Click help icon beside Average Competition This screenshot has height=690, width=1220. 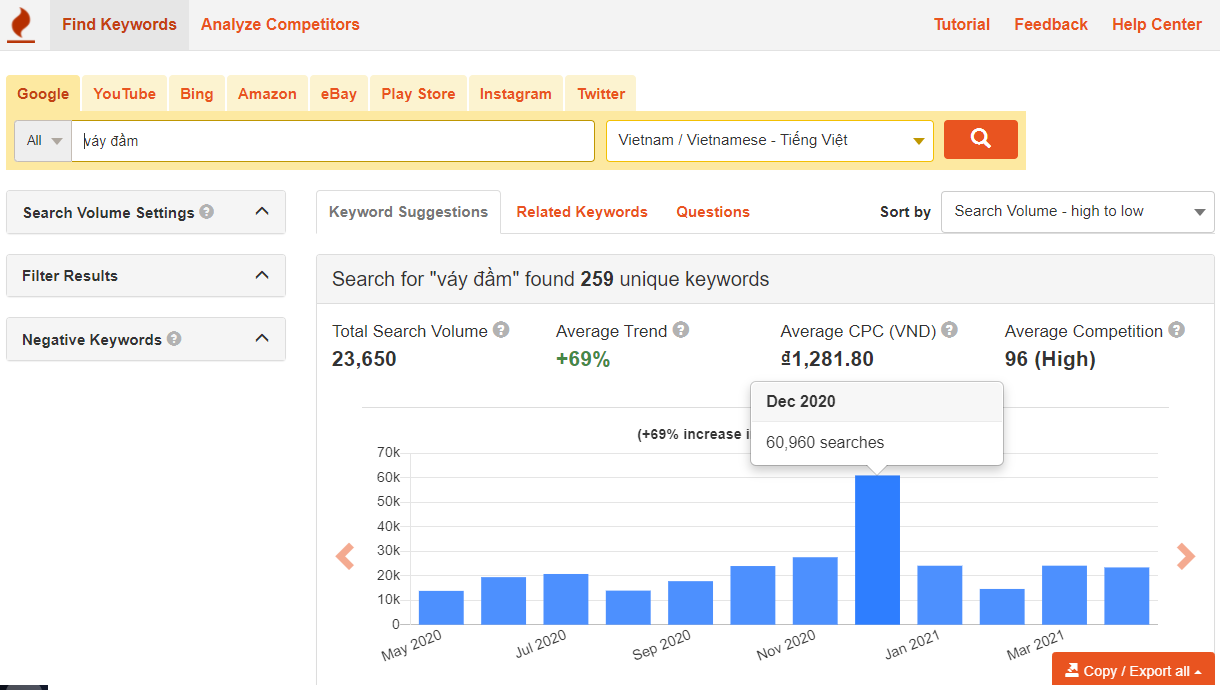point(1177,330)
